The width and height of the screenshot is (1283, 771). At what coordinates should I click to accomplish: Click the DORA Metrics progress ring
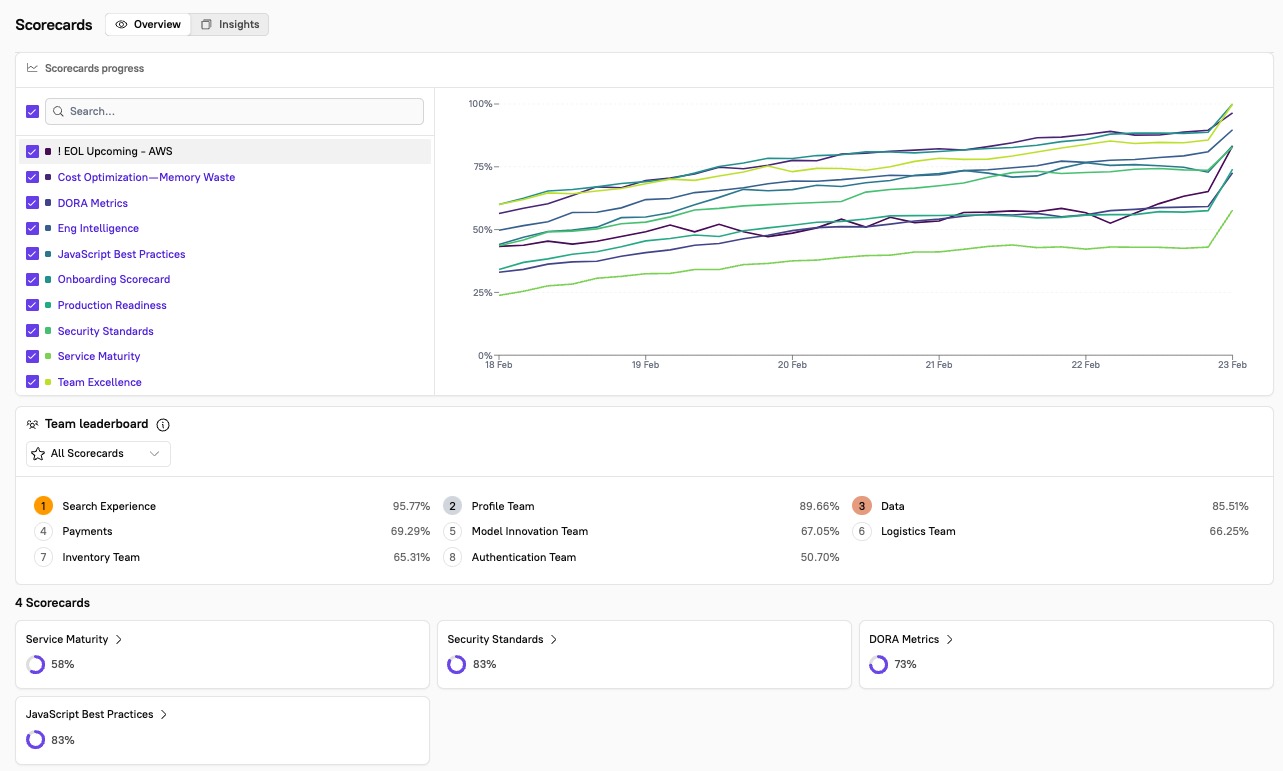879,665
